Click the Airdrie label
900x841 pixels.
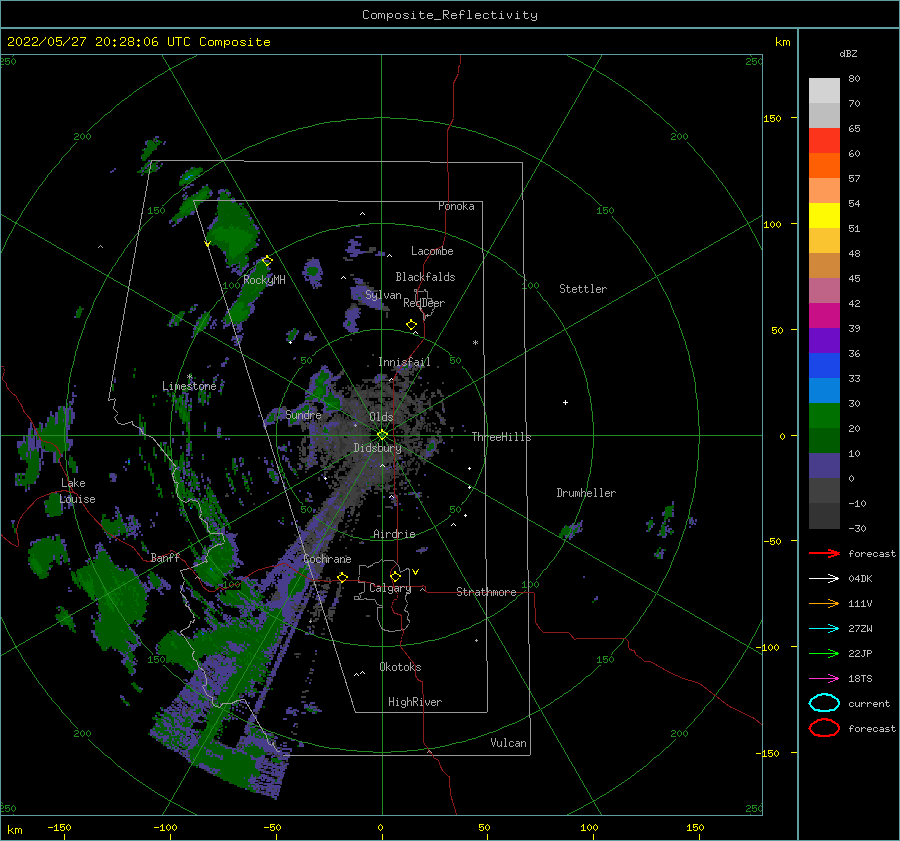pos(394,534)
